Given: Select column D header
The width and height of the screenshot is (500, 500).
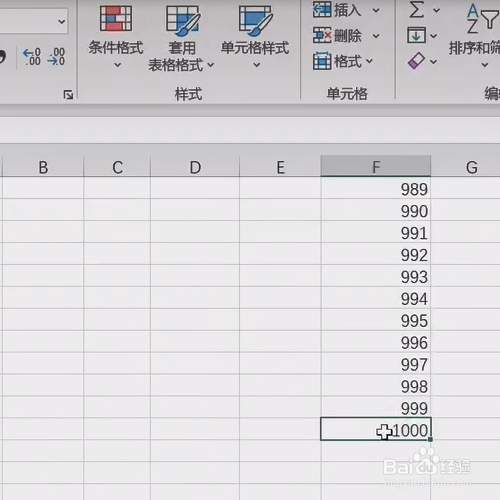Looking at the screenshot, I should point(195,167).
